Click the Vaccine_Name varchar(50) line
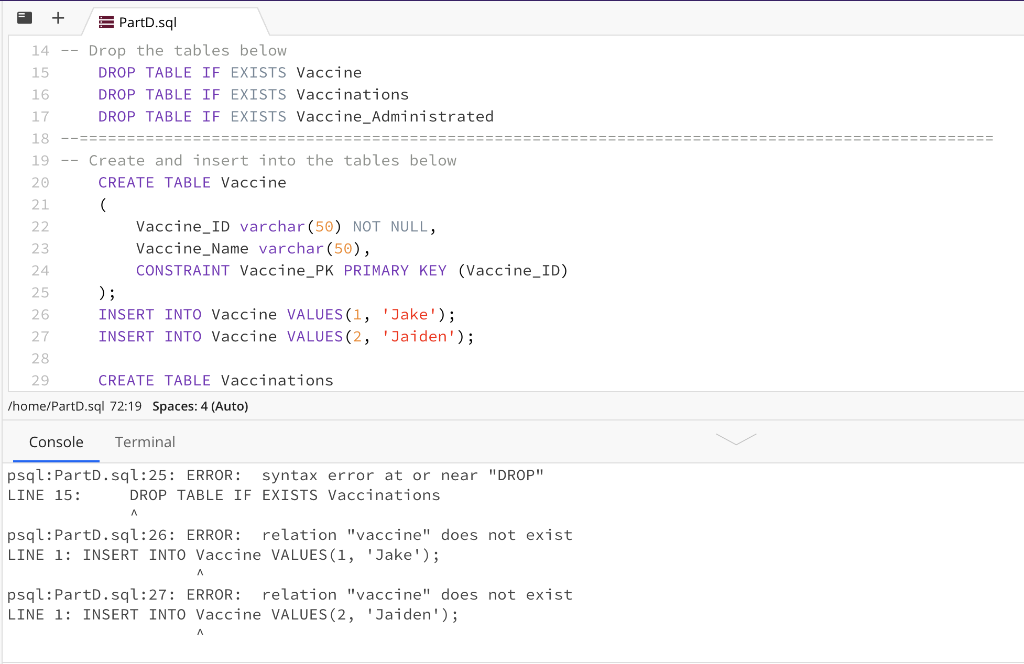 pos(250,248)
